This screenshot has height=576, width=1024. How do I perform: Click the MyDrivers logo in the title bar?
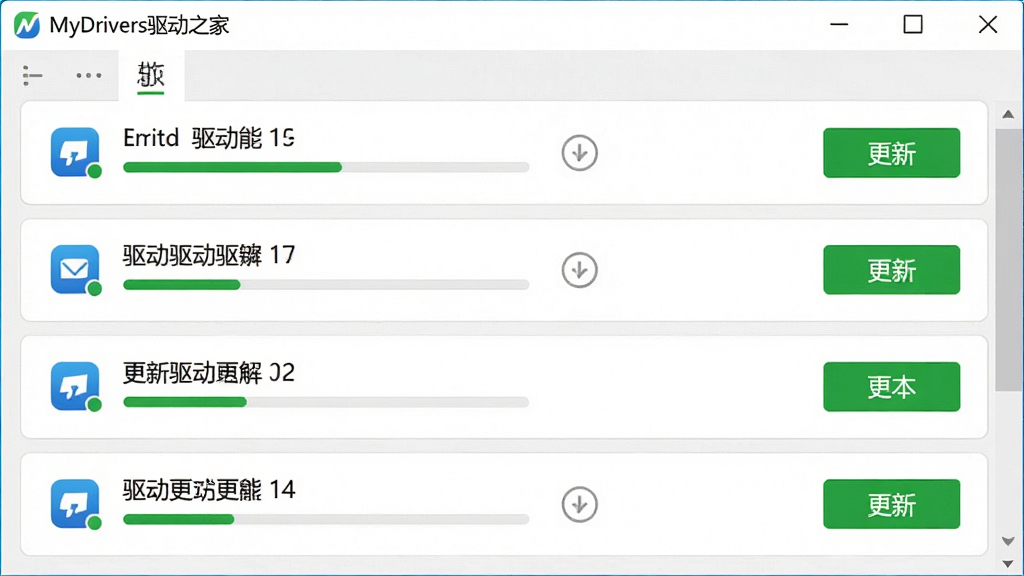(x=27, y=25)
